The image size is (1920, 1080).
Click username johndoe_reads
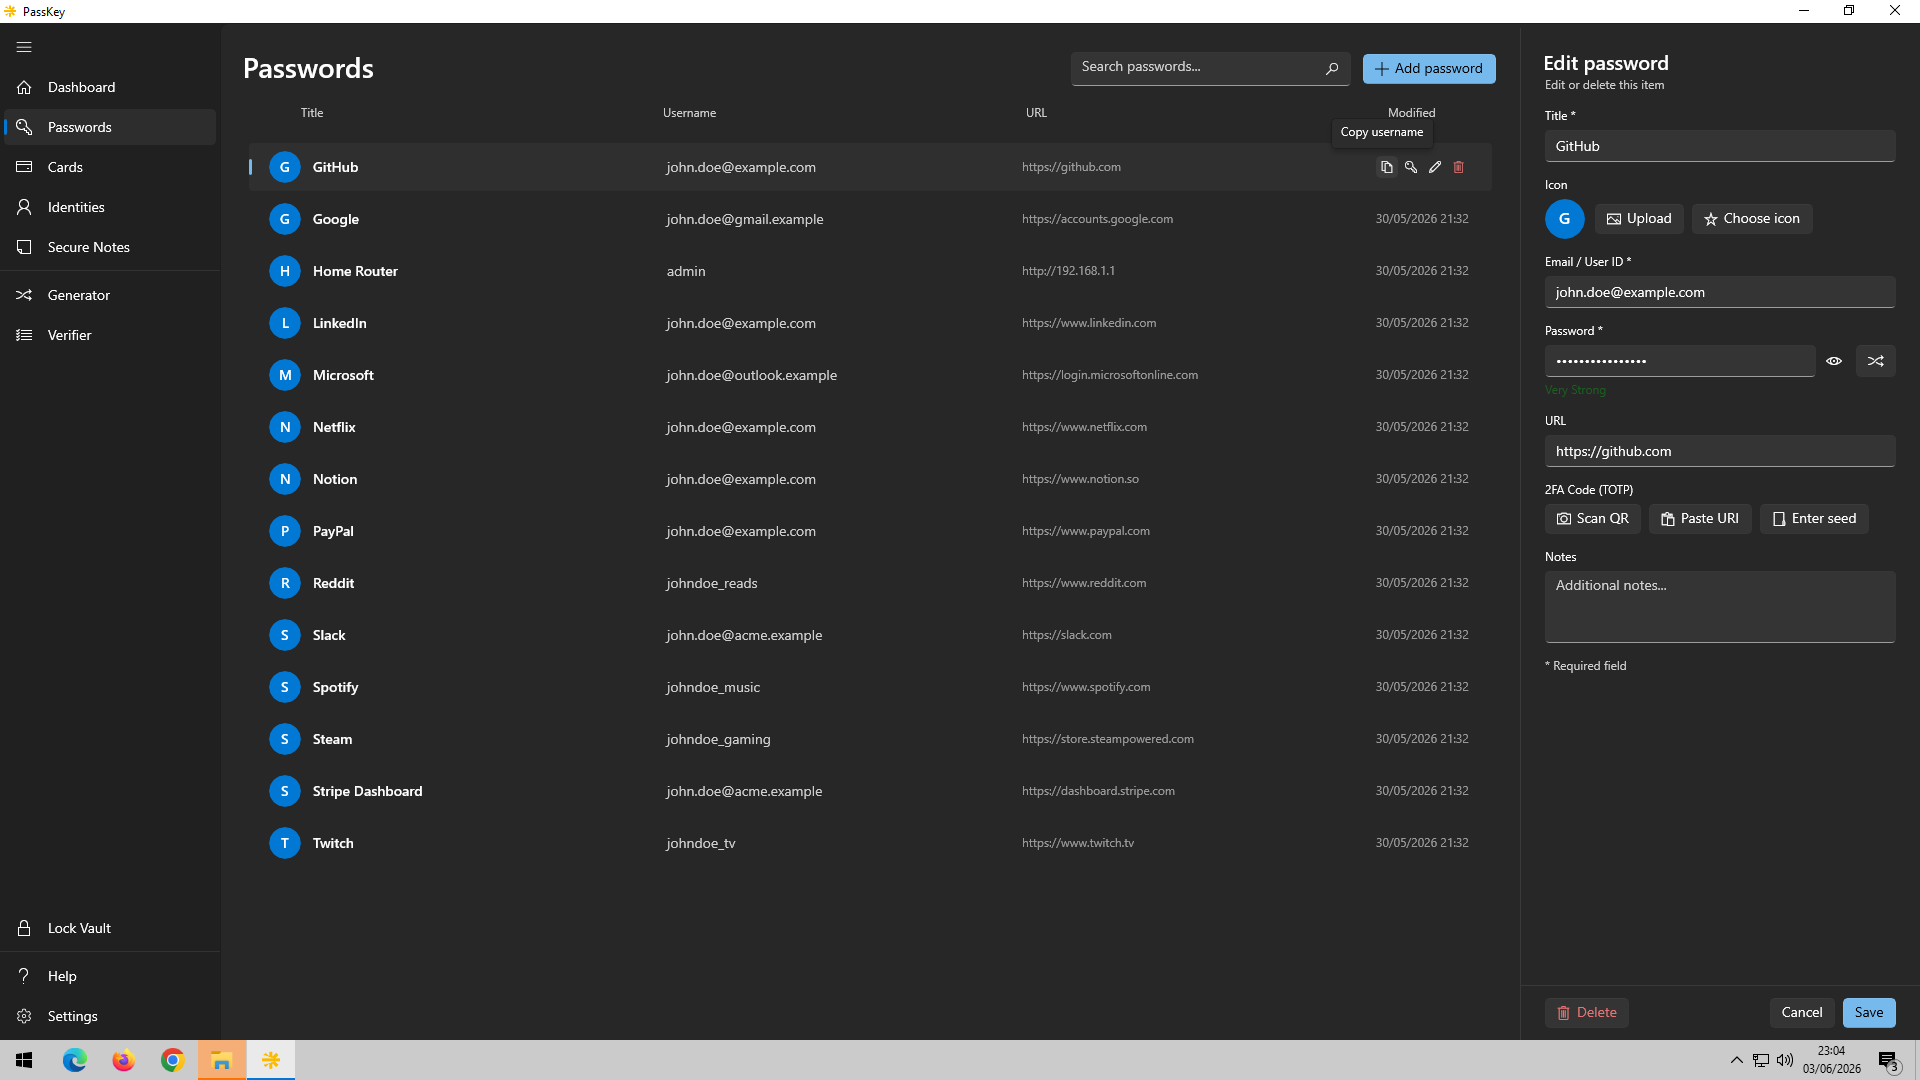(712, 583)
